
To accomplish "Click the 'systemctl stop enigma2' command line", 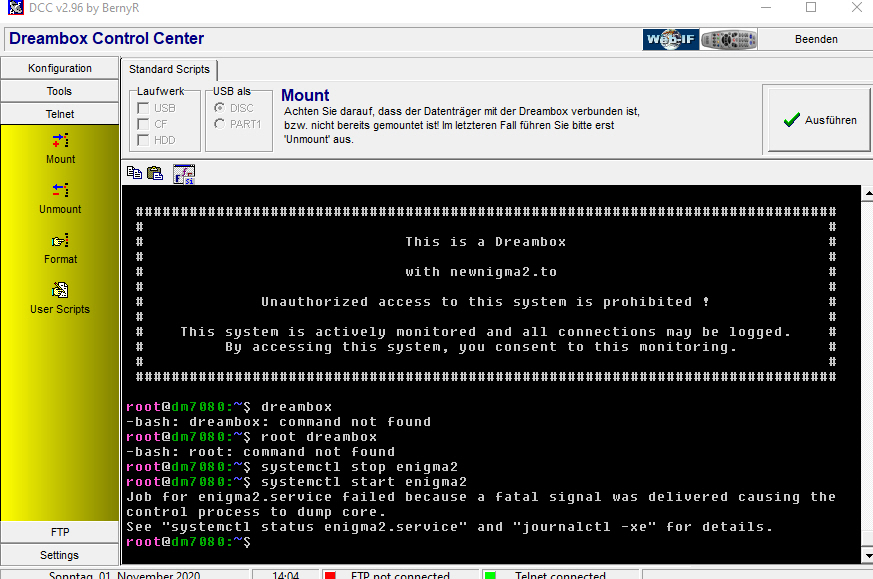I will 292,467.
